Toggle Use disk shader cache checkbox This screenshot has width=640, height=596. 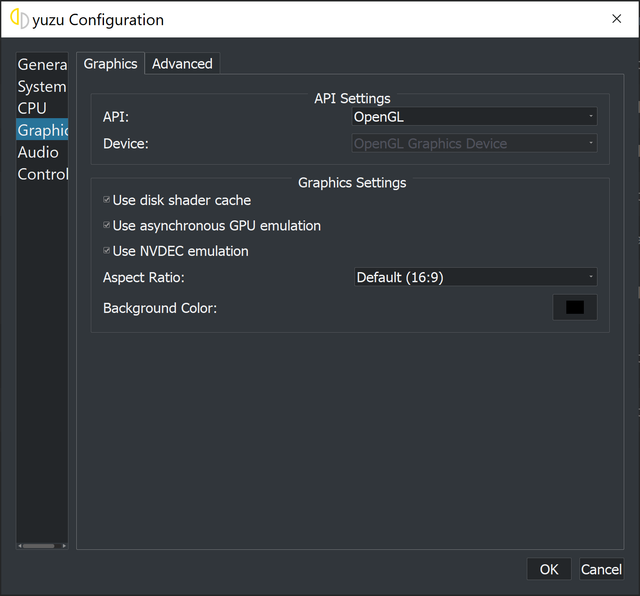107,200
